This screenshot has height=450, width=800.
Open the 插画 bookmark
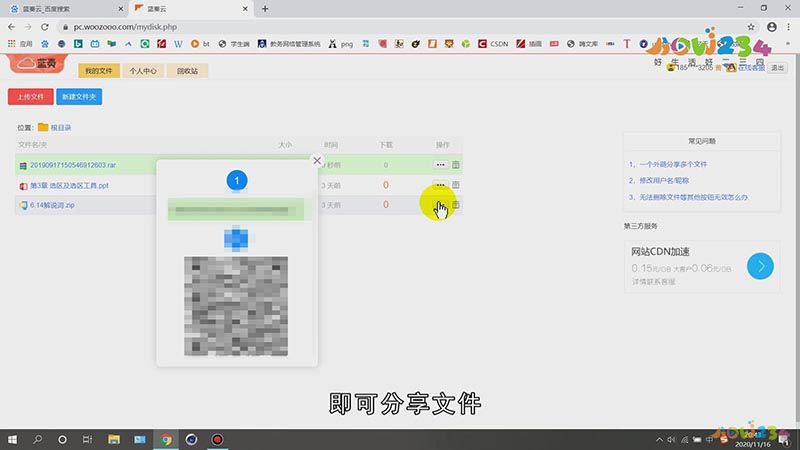coord(529,44)
